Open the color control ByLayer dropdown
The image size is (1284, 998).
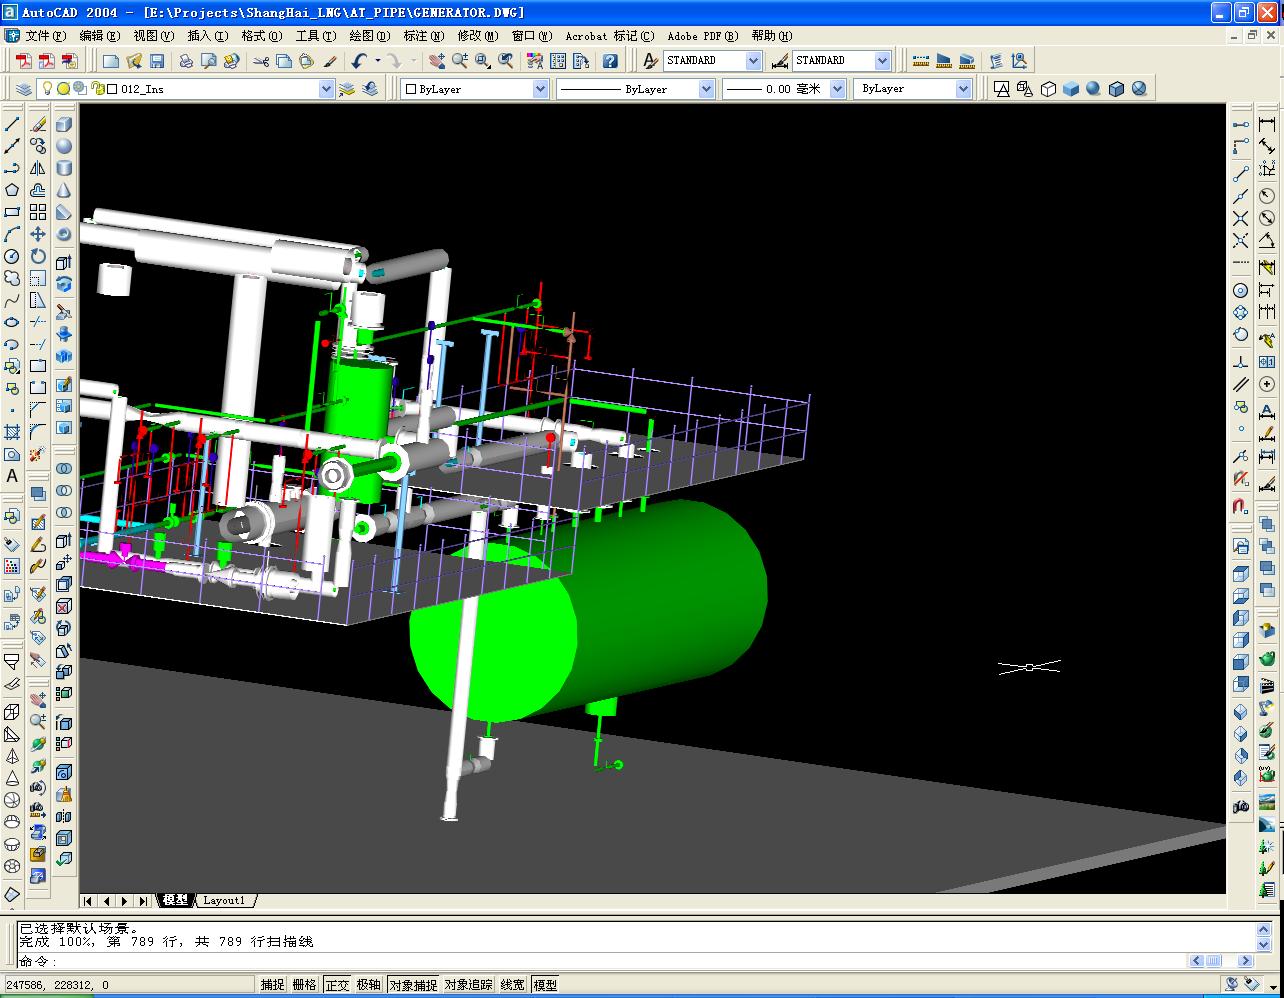pyautogui.click(x=541, y=89)
